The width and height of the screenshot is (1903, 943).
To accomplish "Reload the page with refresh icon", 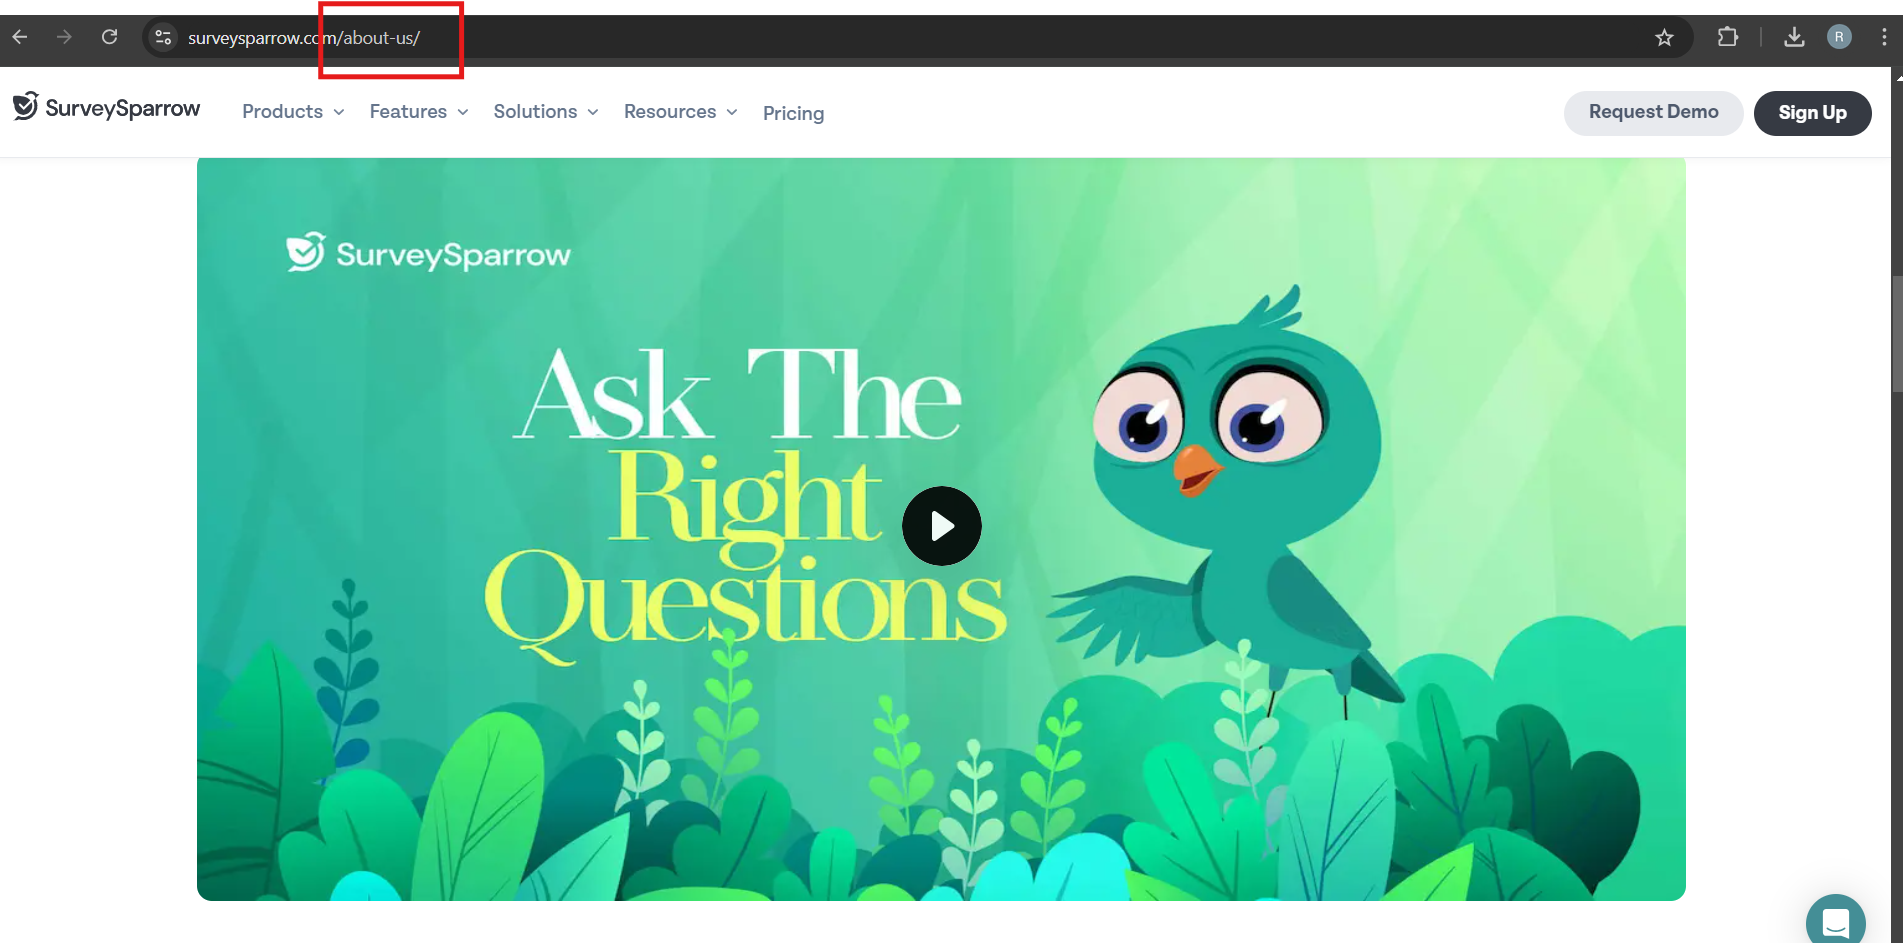I will [x=109, y=37].
